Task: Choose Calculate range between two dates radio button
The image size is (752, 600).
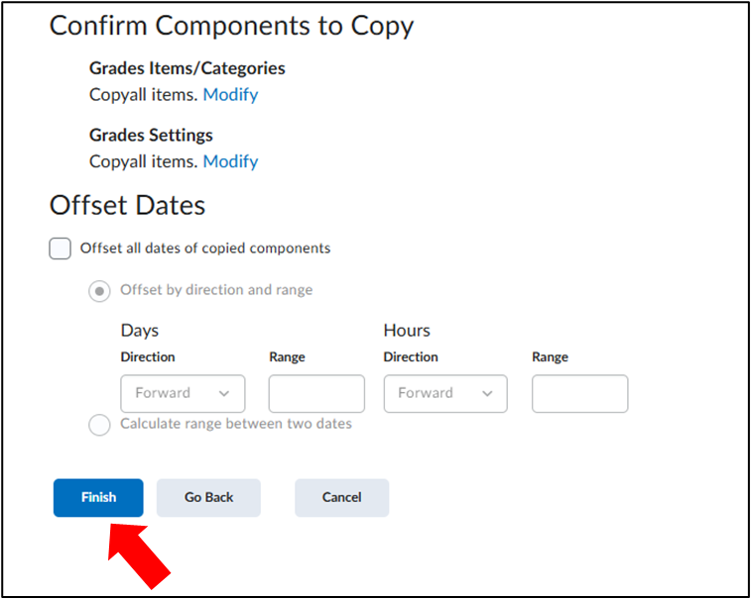Action: pos(99,424)
